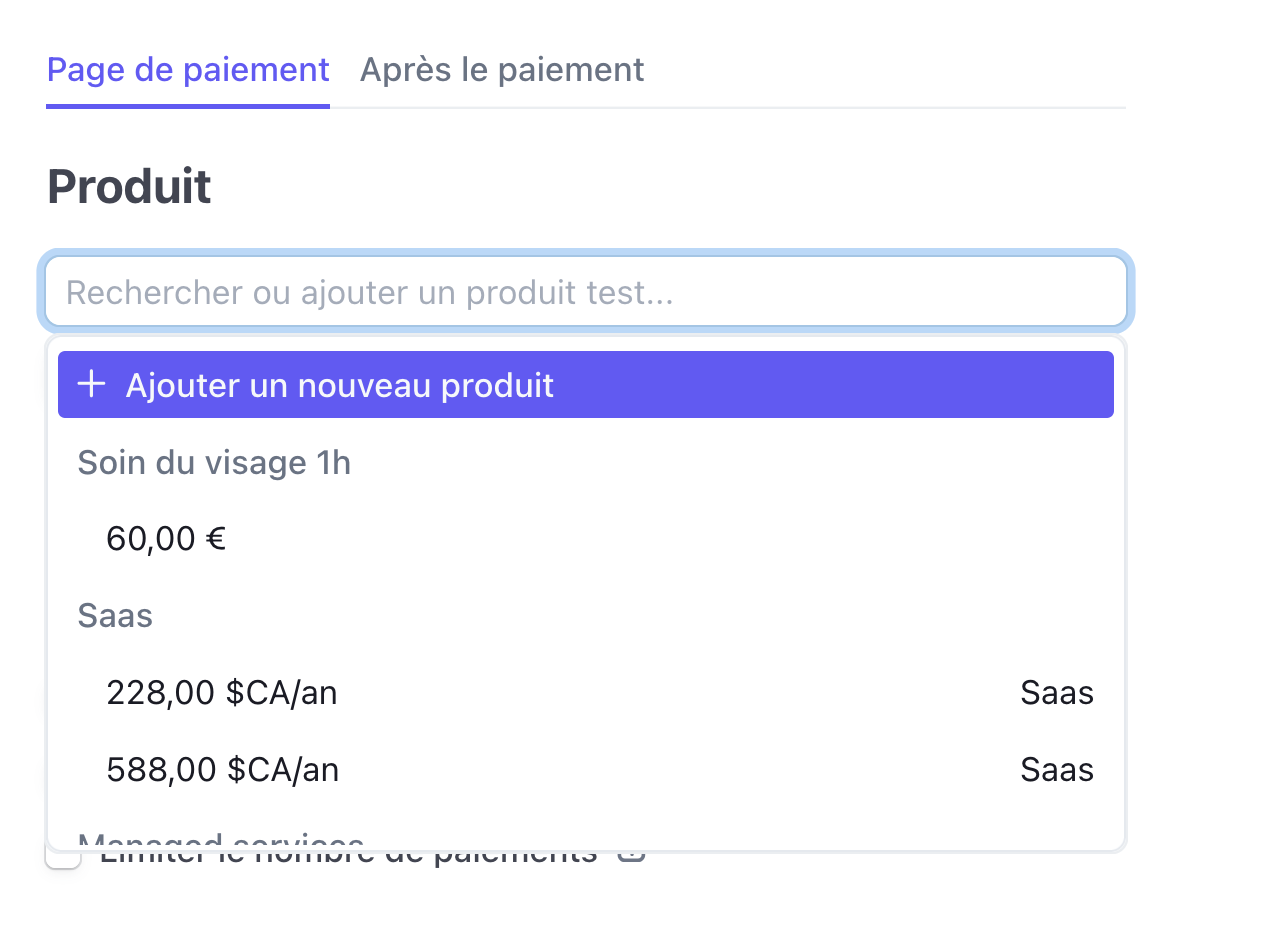Click the Saas tag on the 588,00 row
Image resolution: width=1276 pixels, height=942 pixels.
tap(1057, 770)
